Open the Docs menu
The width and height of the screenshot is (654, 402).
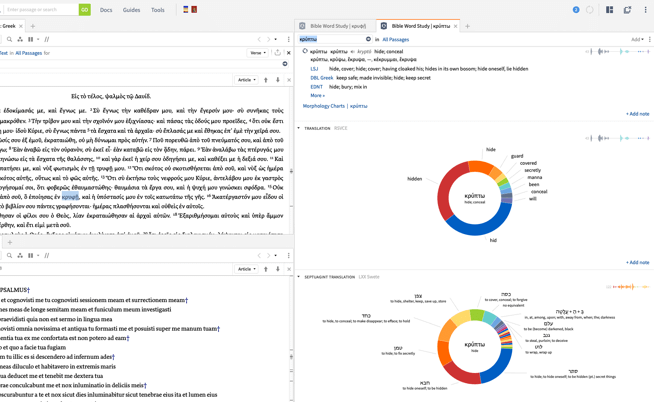pyautogui.click(x=106, y=10)
